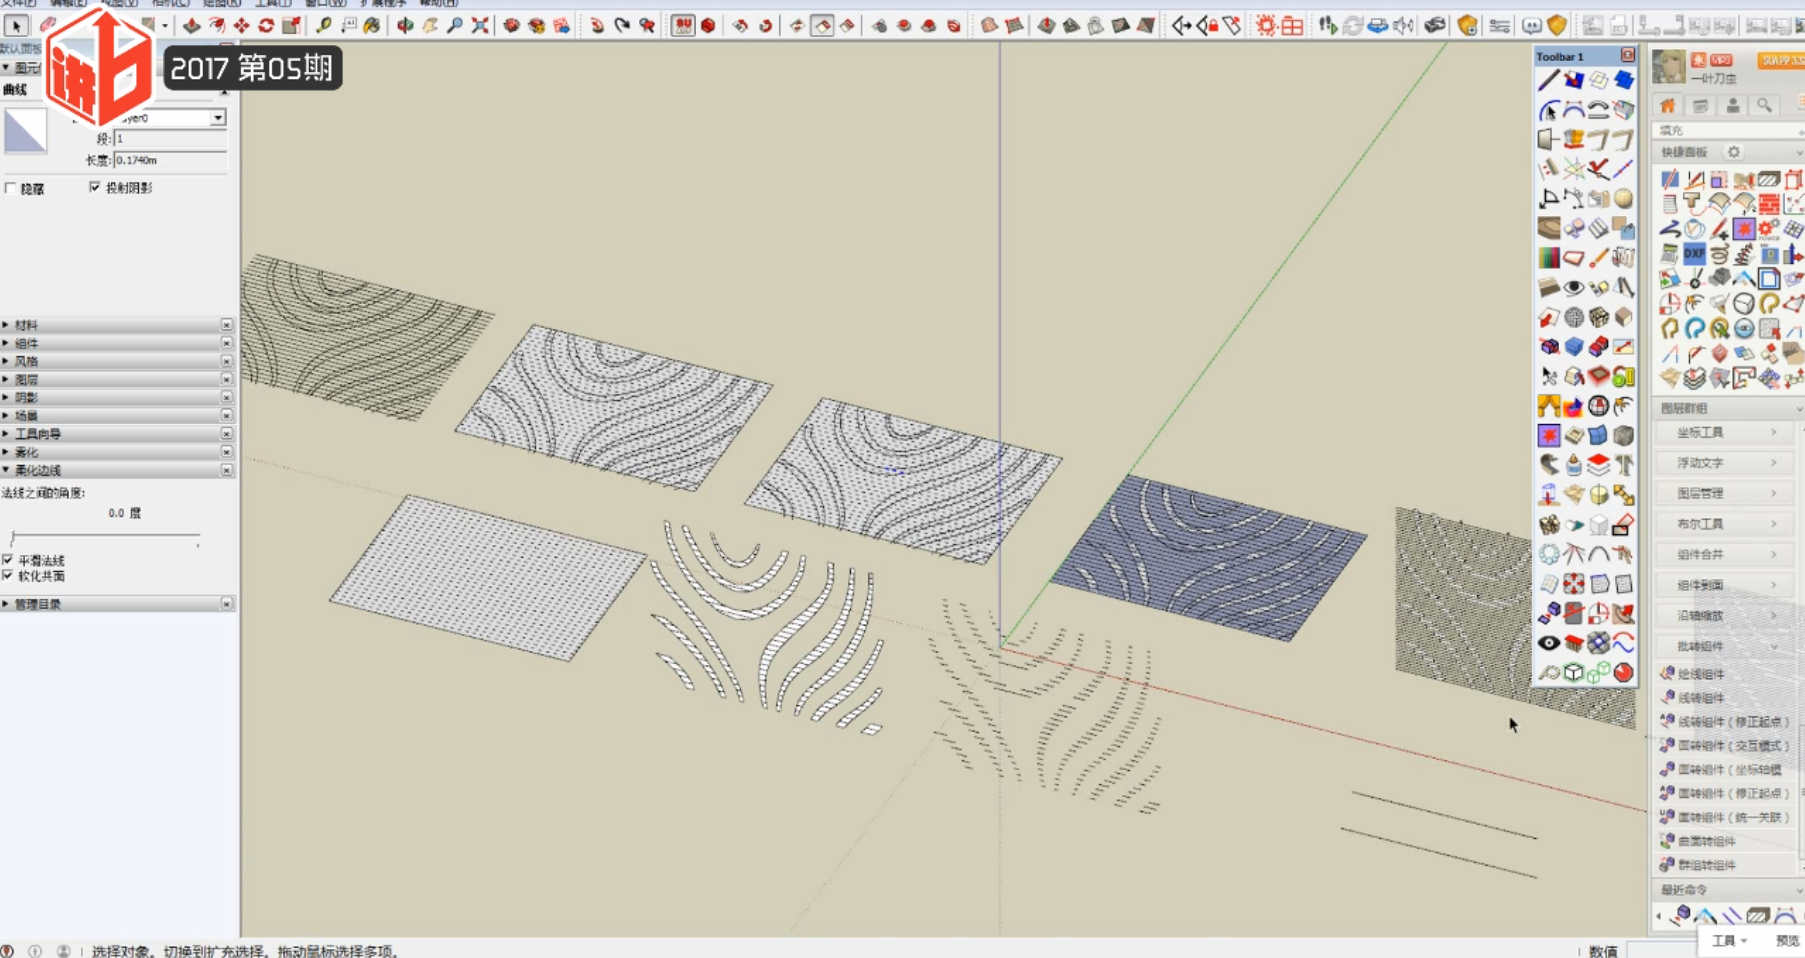This screenshot has height=958, width=1805.
Task: Run the 群组转组件 command
Action: click(1726, 865)
